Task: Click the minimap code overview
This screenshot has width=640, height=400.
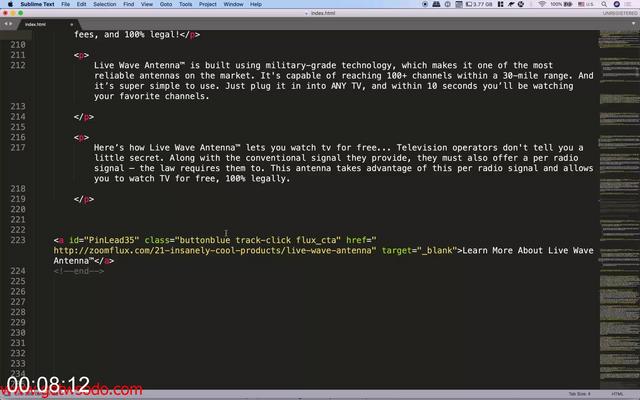Action: coord(619,208)
